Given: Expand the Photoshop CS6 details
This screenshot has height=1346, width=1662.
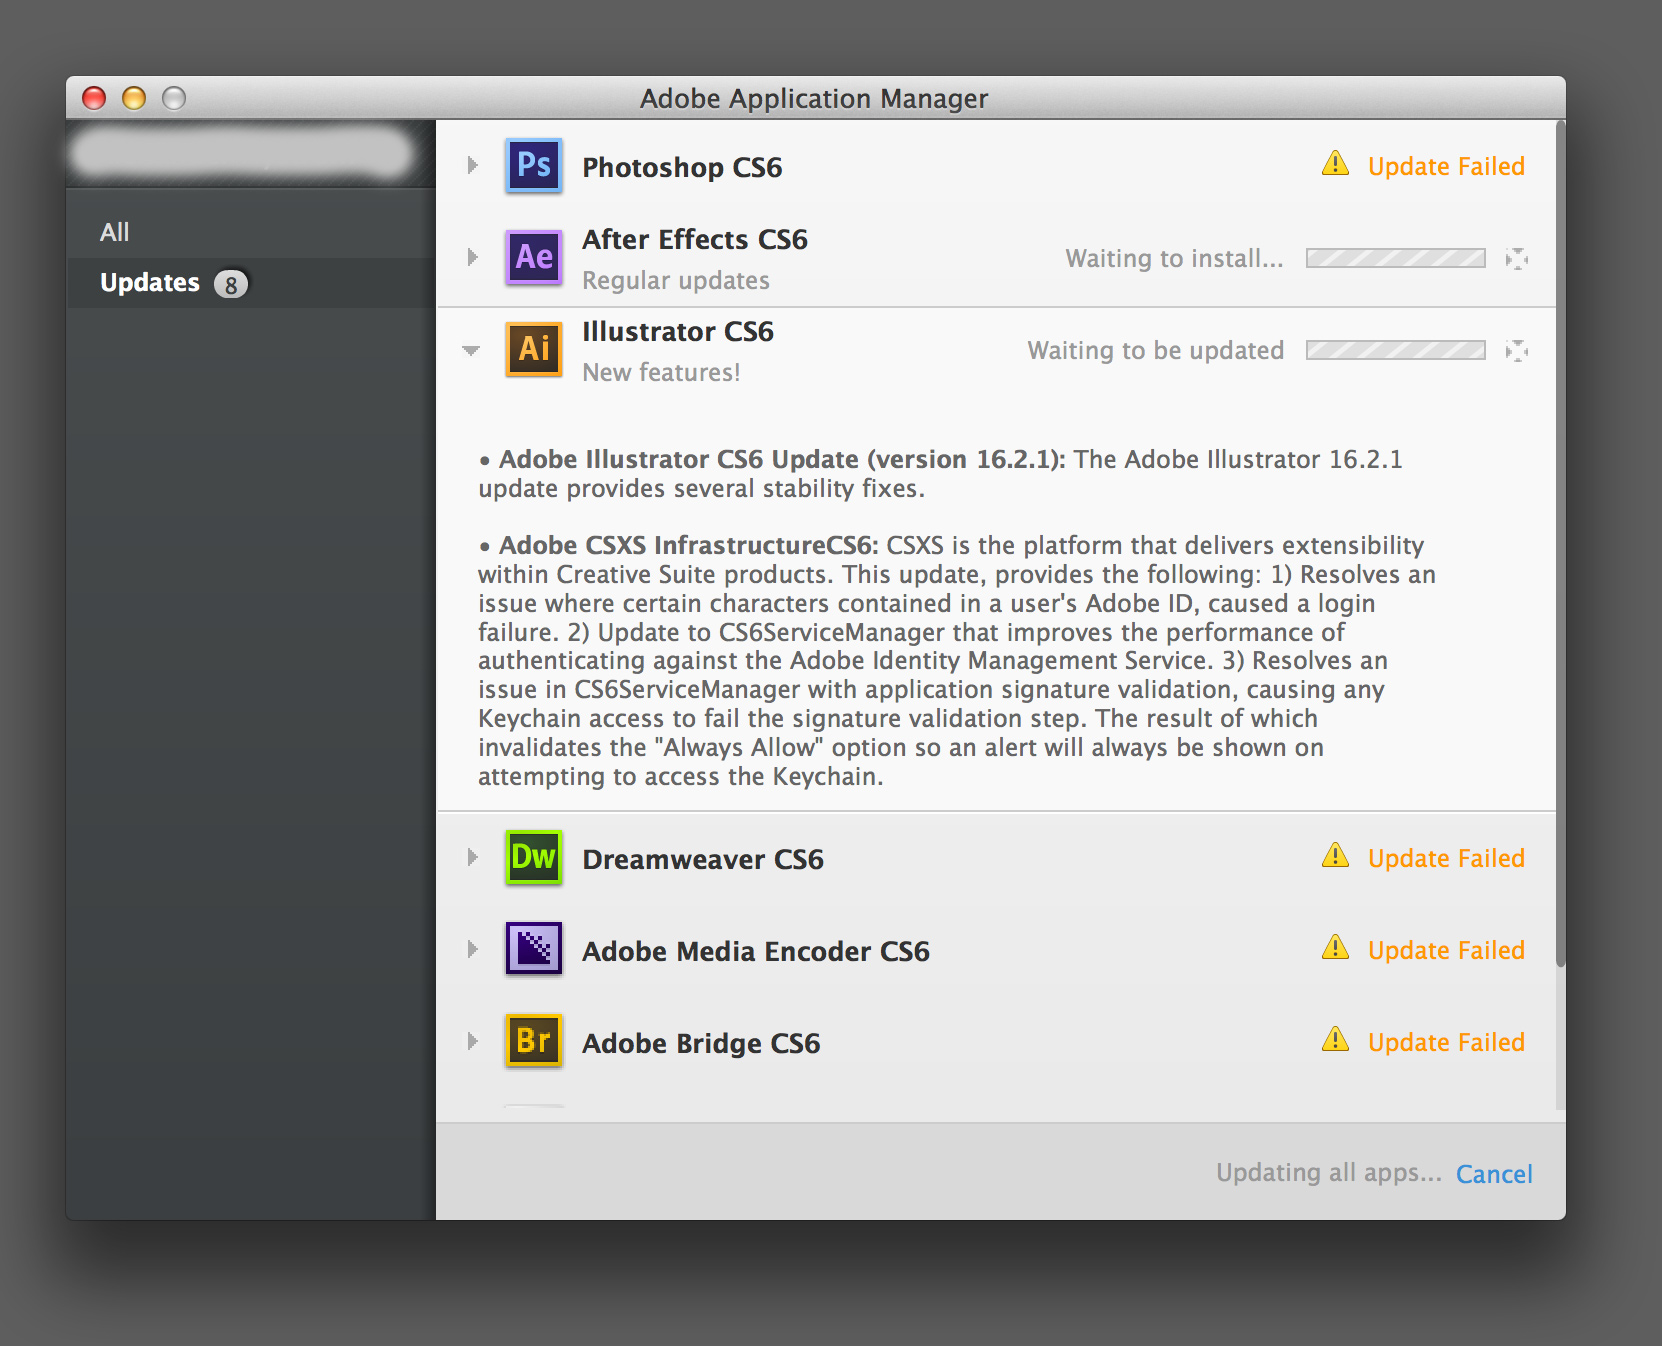Looking at the screenshot, I should point(473,165).
